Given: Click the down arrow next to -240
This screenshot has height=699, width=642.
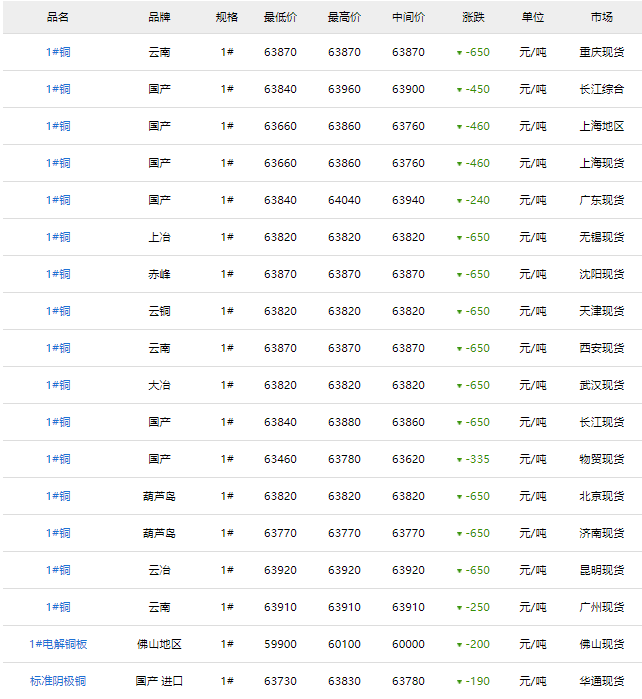Looking at the screenshot, I should [459, 201].
